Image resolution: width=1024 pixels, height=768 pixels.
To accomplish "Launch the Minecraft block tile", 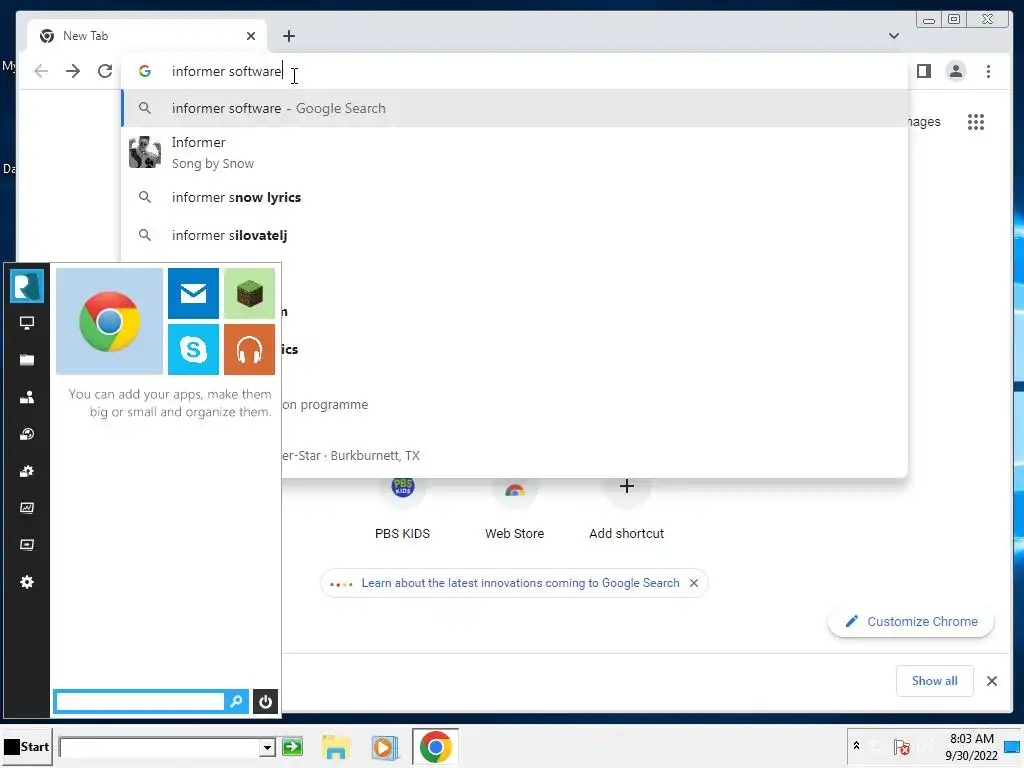I will click(x=249, y=293).
